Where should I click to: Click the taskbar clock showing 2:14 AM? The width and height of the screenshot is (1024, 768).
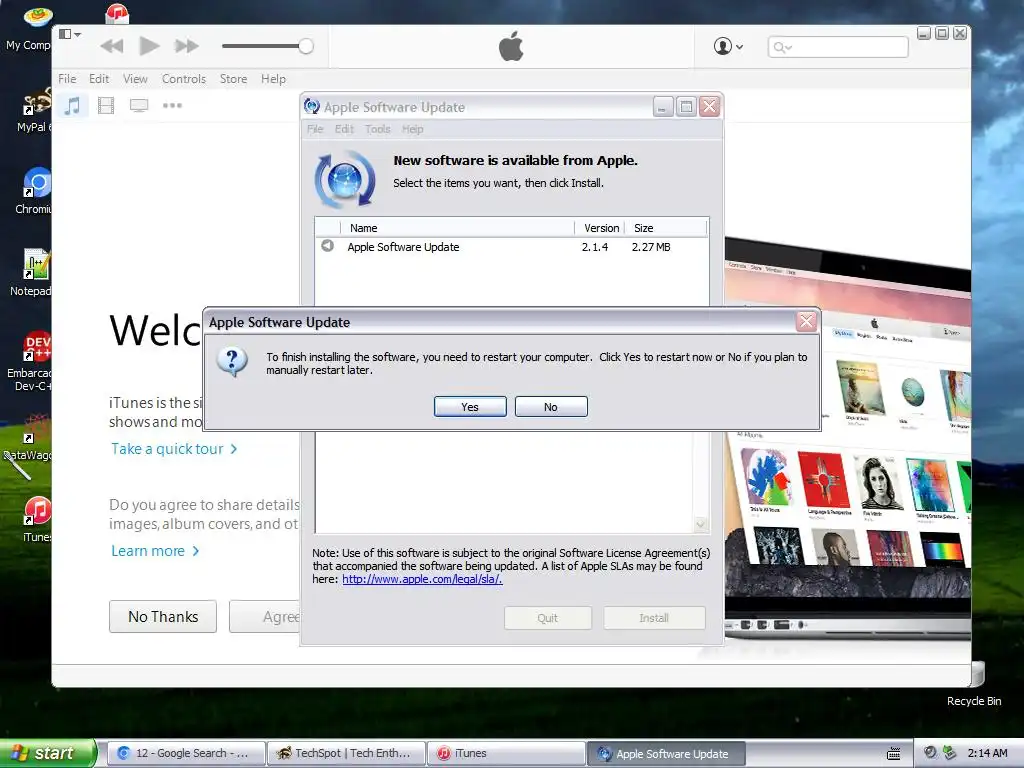pos(987,753)
